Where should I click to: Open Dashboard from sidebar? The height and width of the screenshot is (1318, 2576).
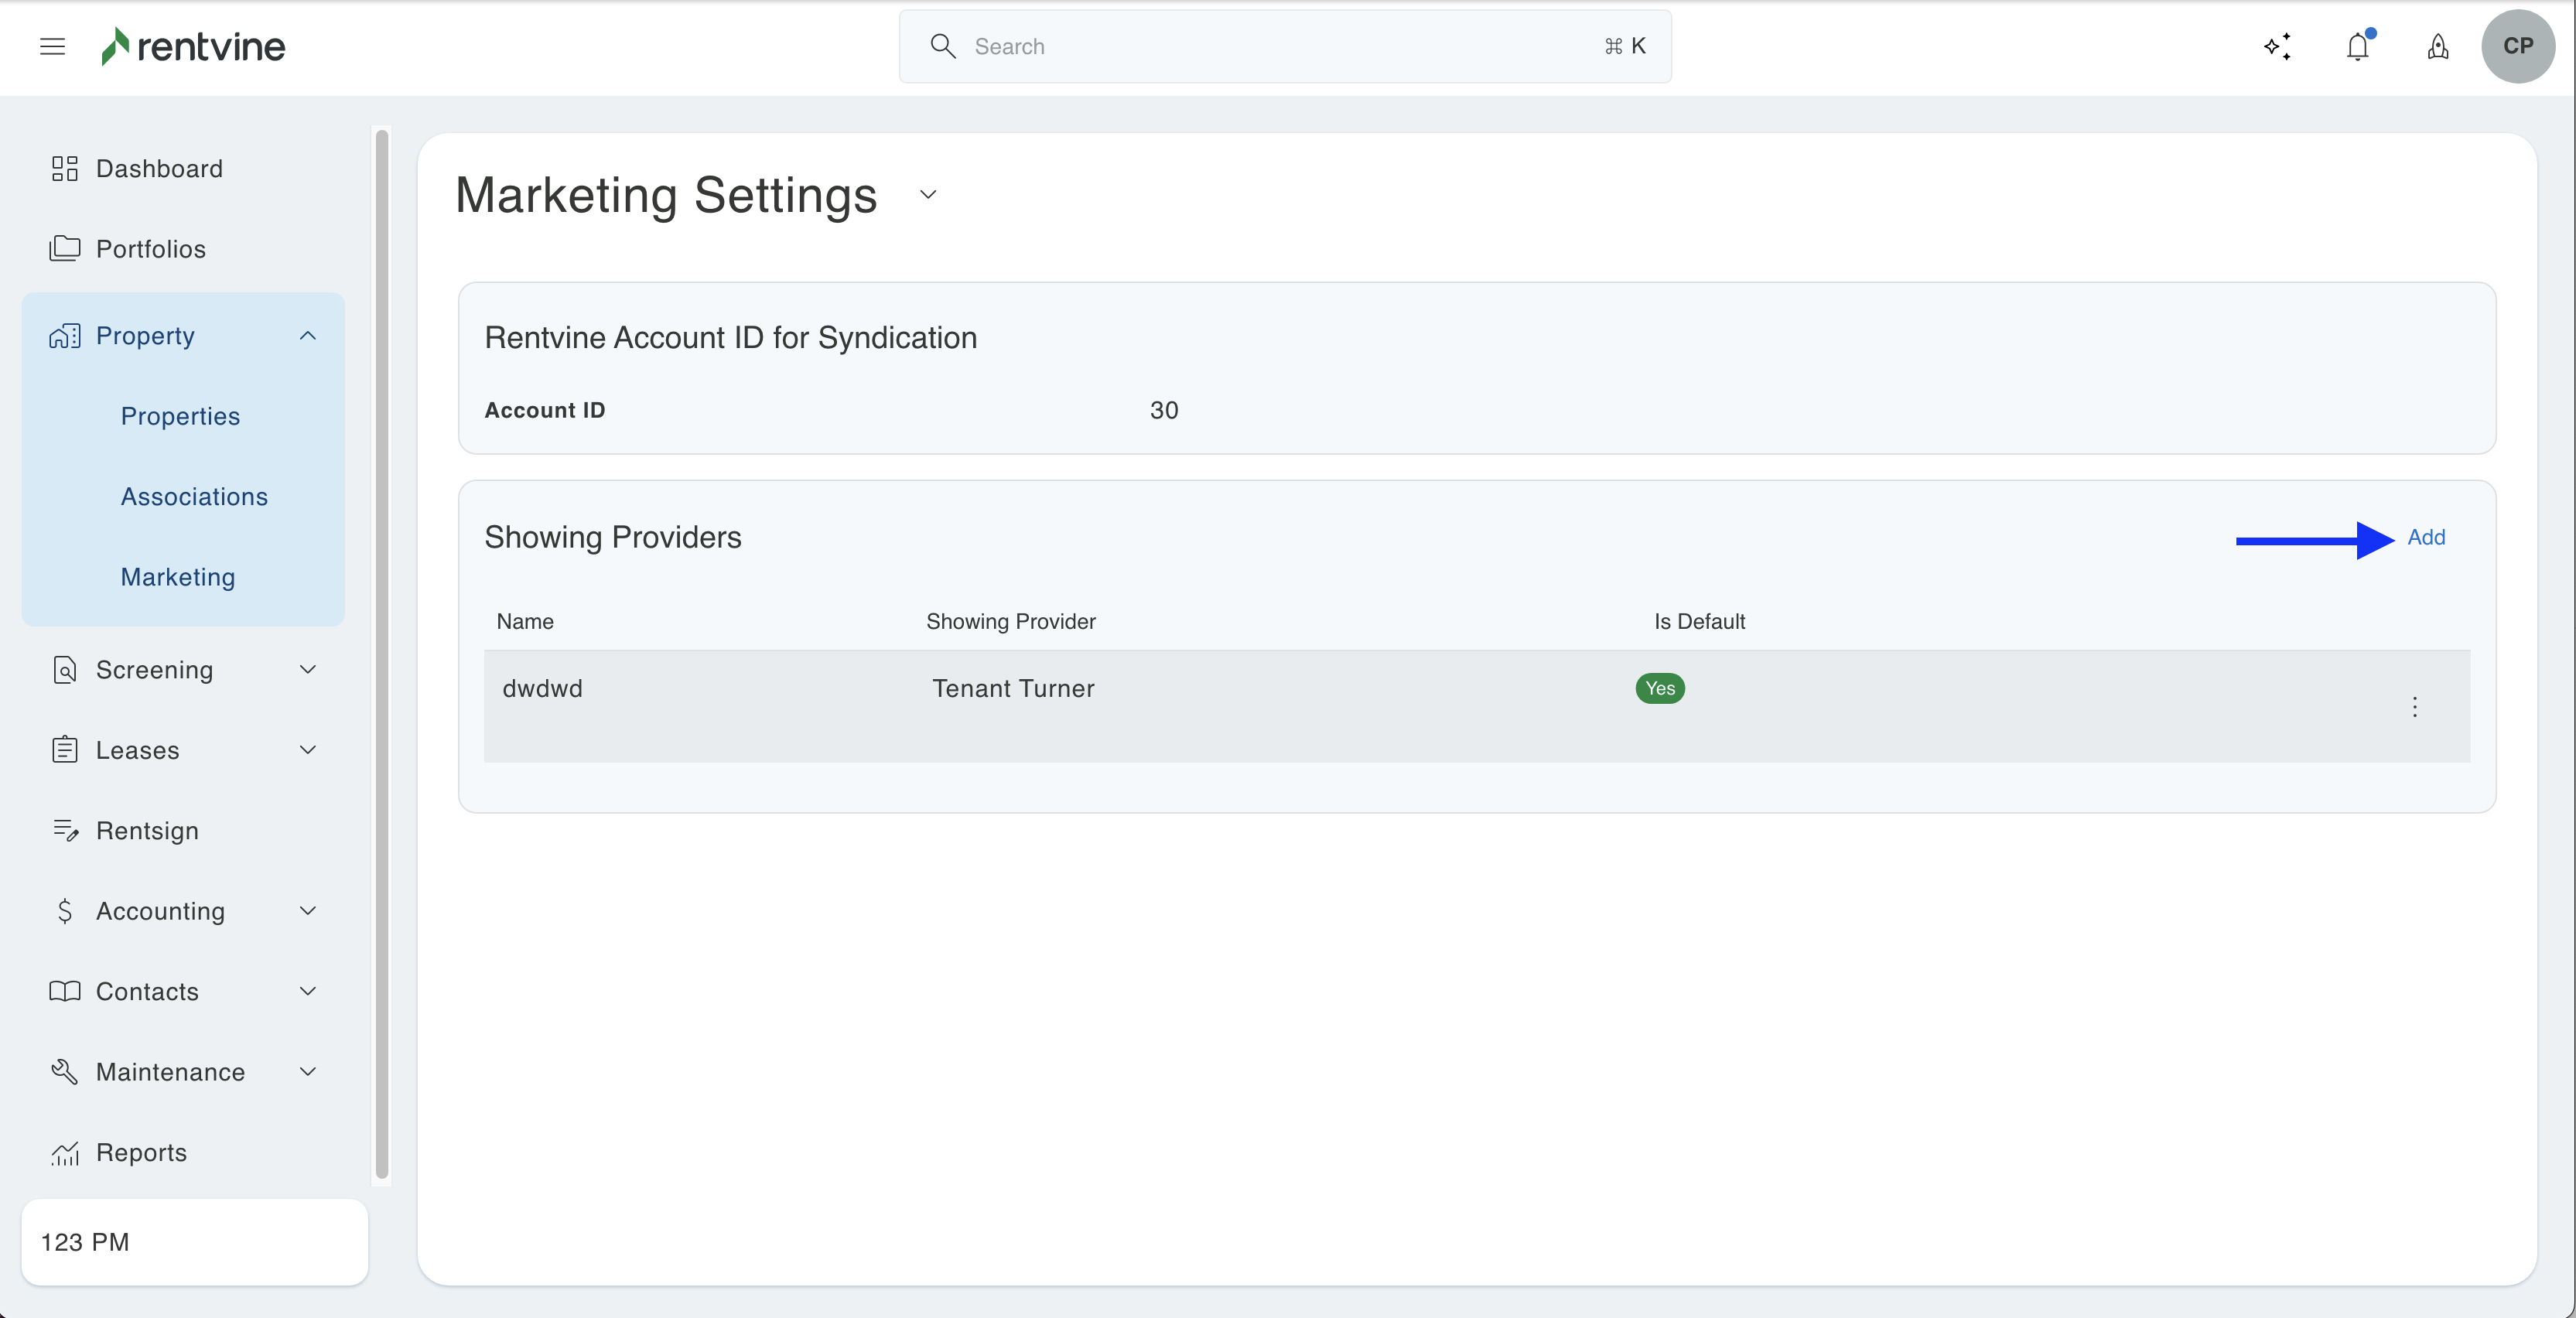(x=158, y=168)
